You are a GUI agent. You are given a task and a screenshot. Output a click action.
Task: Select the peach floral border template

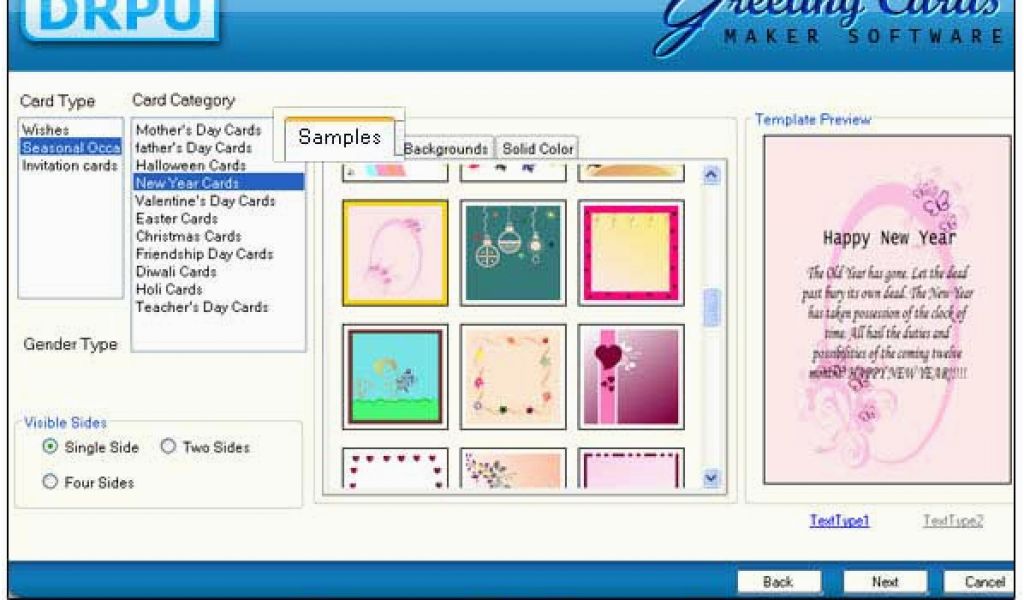point(513,375)
